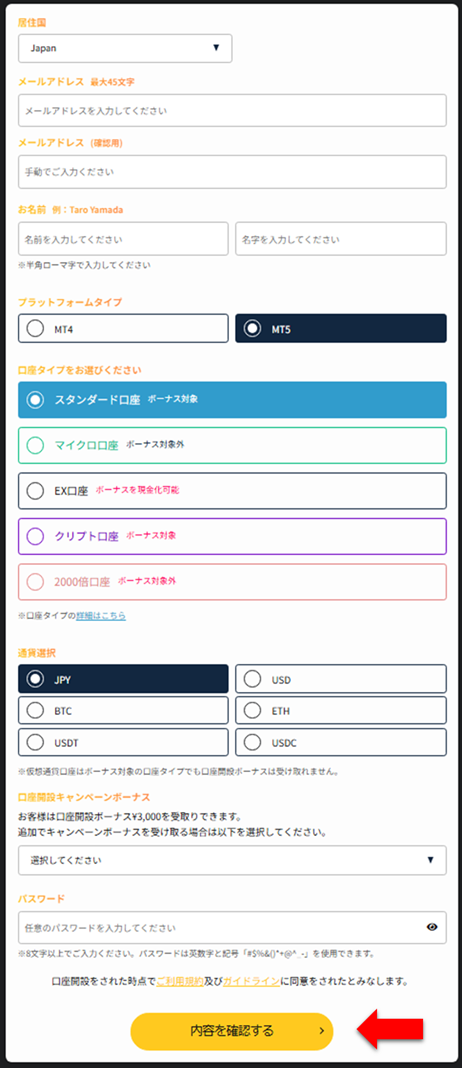Select BTC currency option

(123, 710)
